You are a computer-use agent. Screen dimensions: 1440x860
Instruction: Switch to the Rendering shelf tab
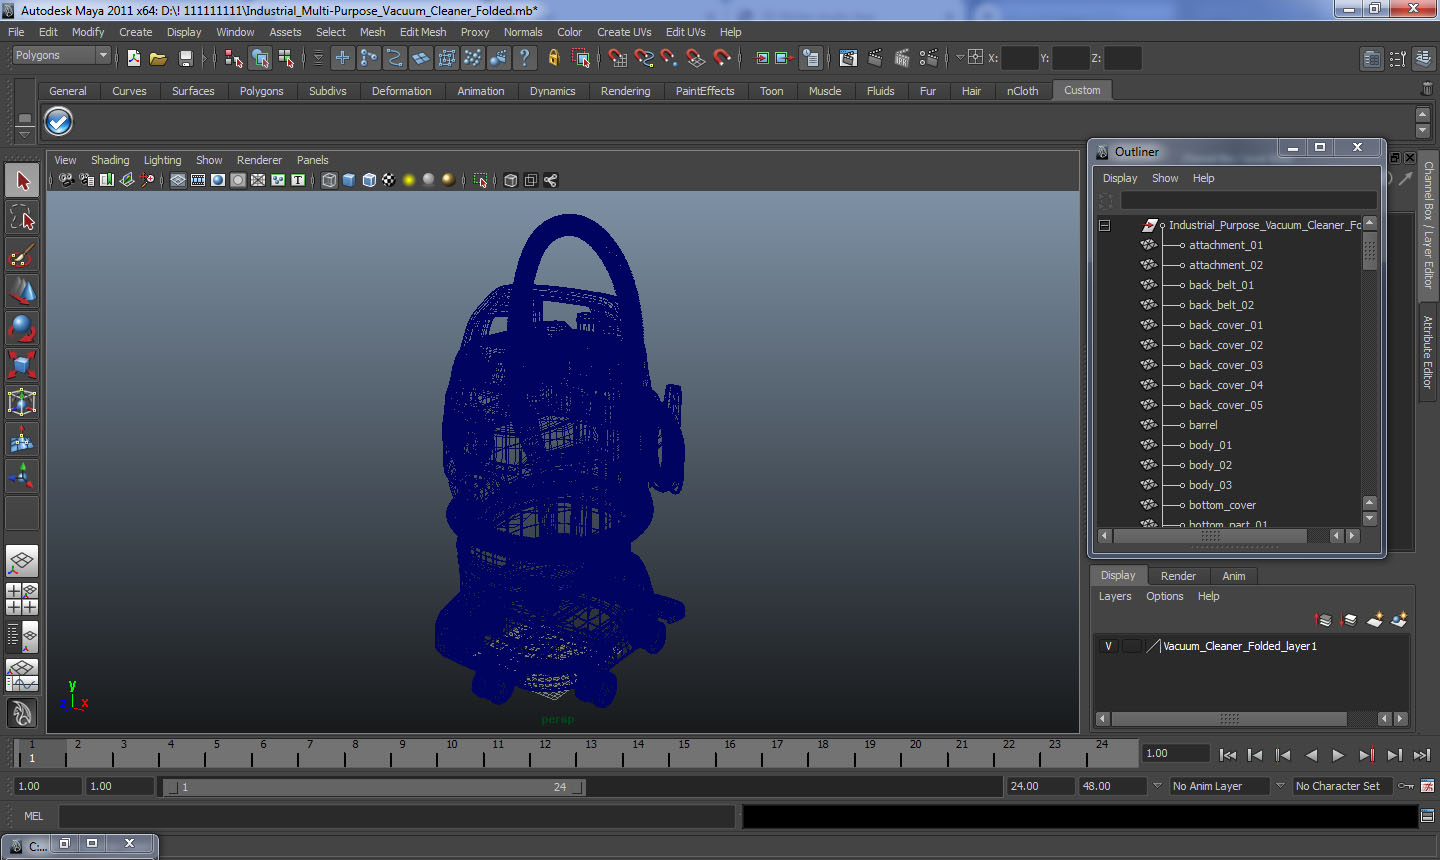625,91
